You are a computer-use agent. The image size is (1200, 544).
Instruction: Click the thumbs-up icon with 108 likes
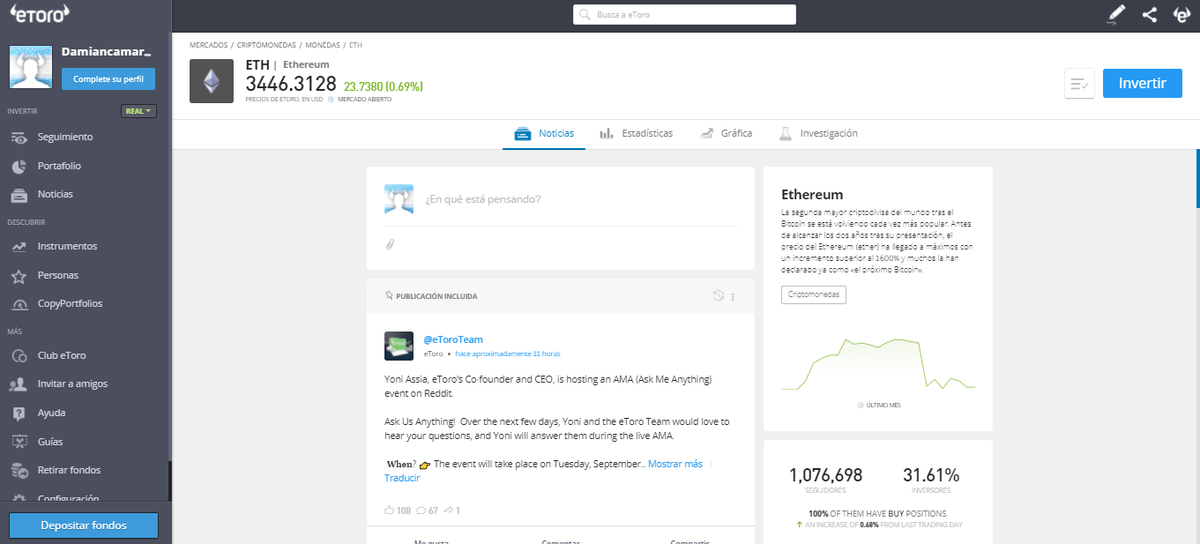(390, 510)
